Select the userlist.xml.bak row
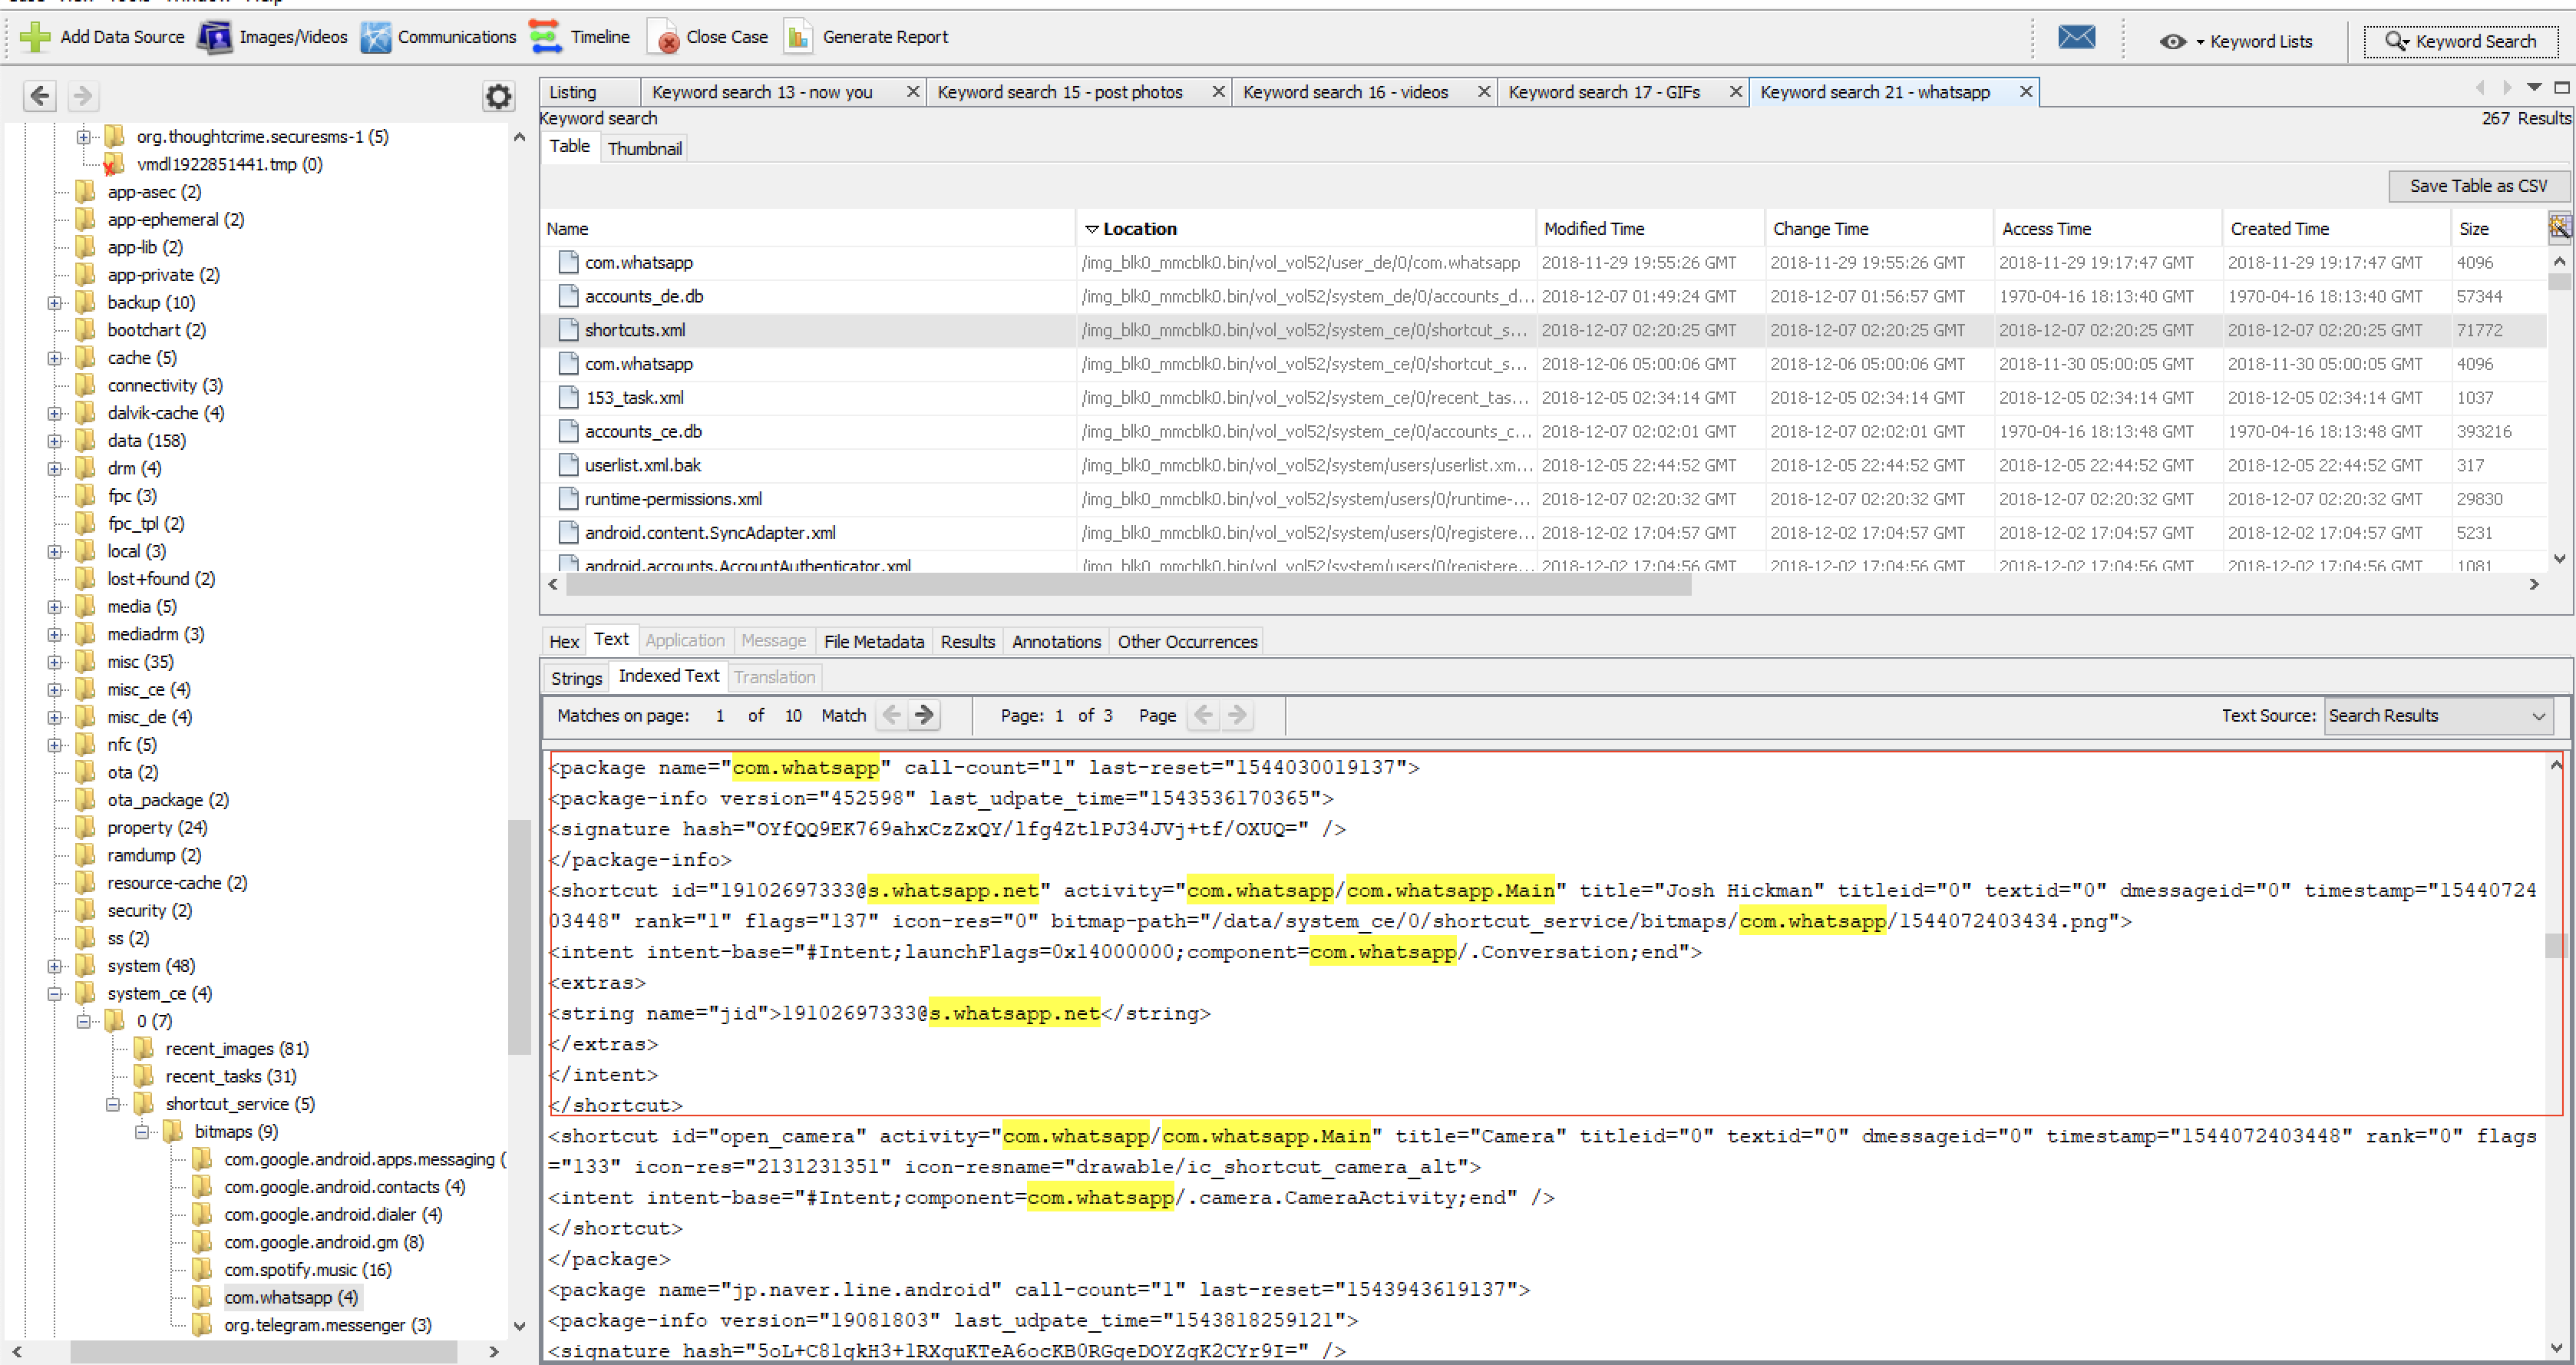 point(1543,465)
